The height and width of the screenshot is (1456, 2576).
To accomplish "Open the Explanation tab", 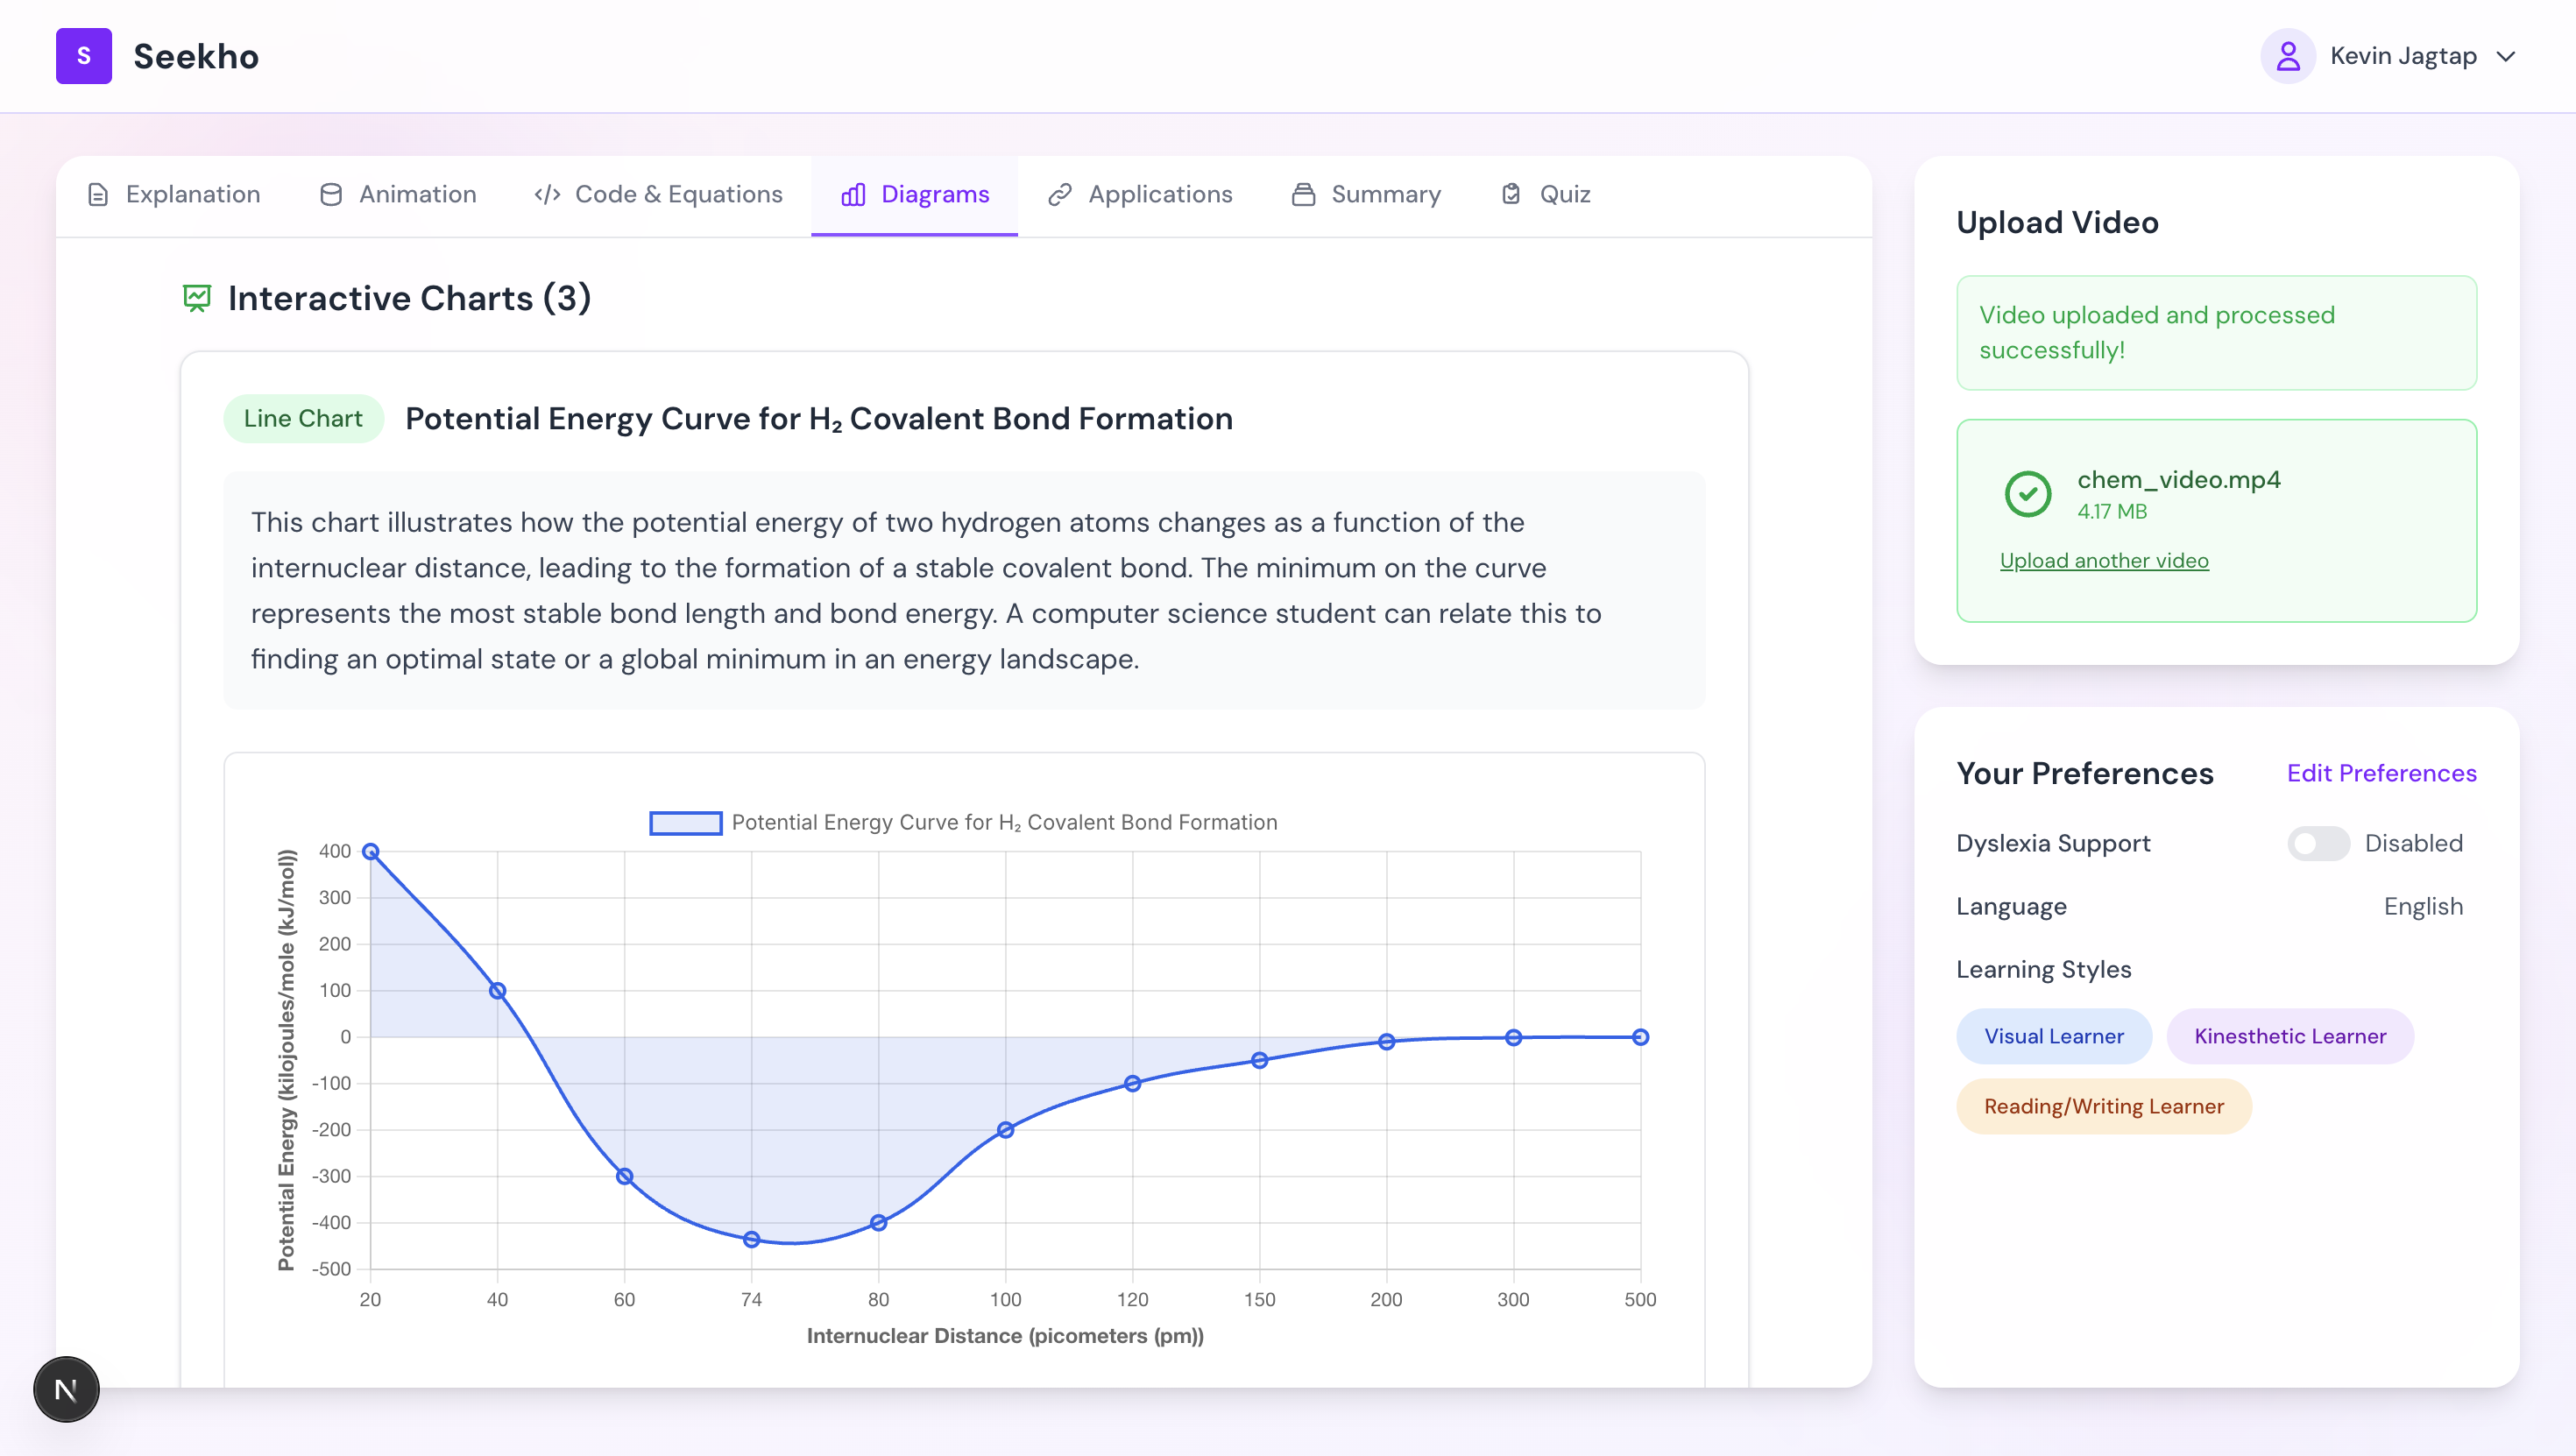I will coord(174,194).
